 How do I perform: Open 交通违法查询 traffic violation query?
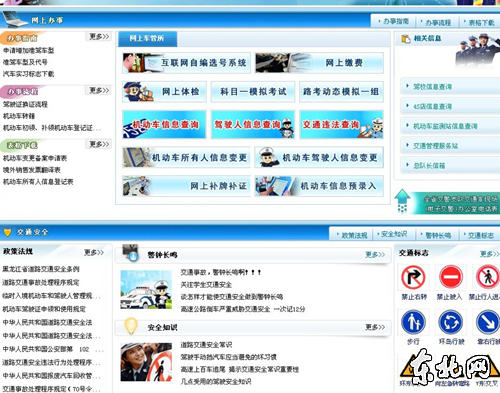click(341, 124)
